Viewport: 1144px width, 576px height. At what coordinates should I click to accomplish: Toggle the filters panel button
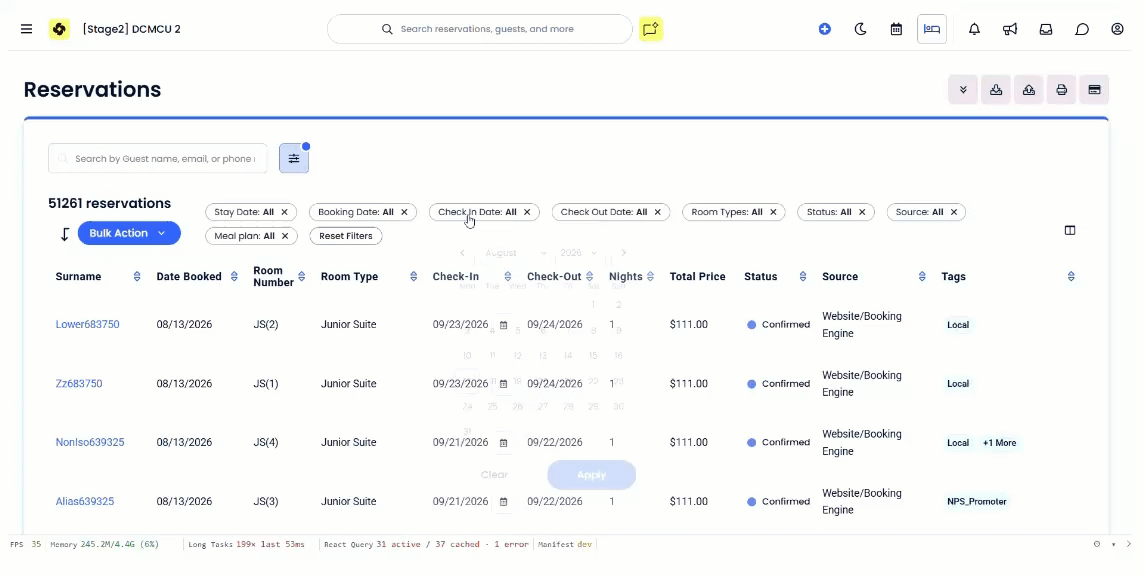tap(294, 158)
